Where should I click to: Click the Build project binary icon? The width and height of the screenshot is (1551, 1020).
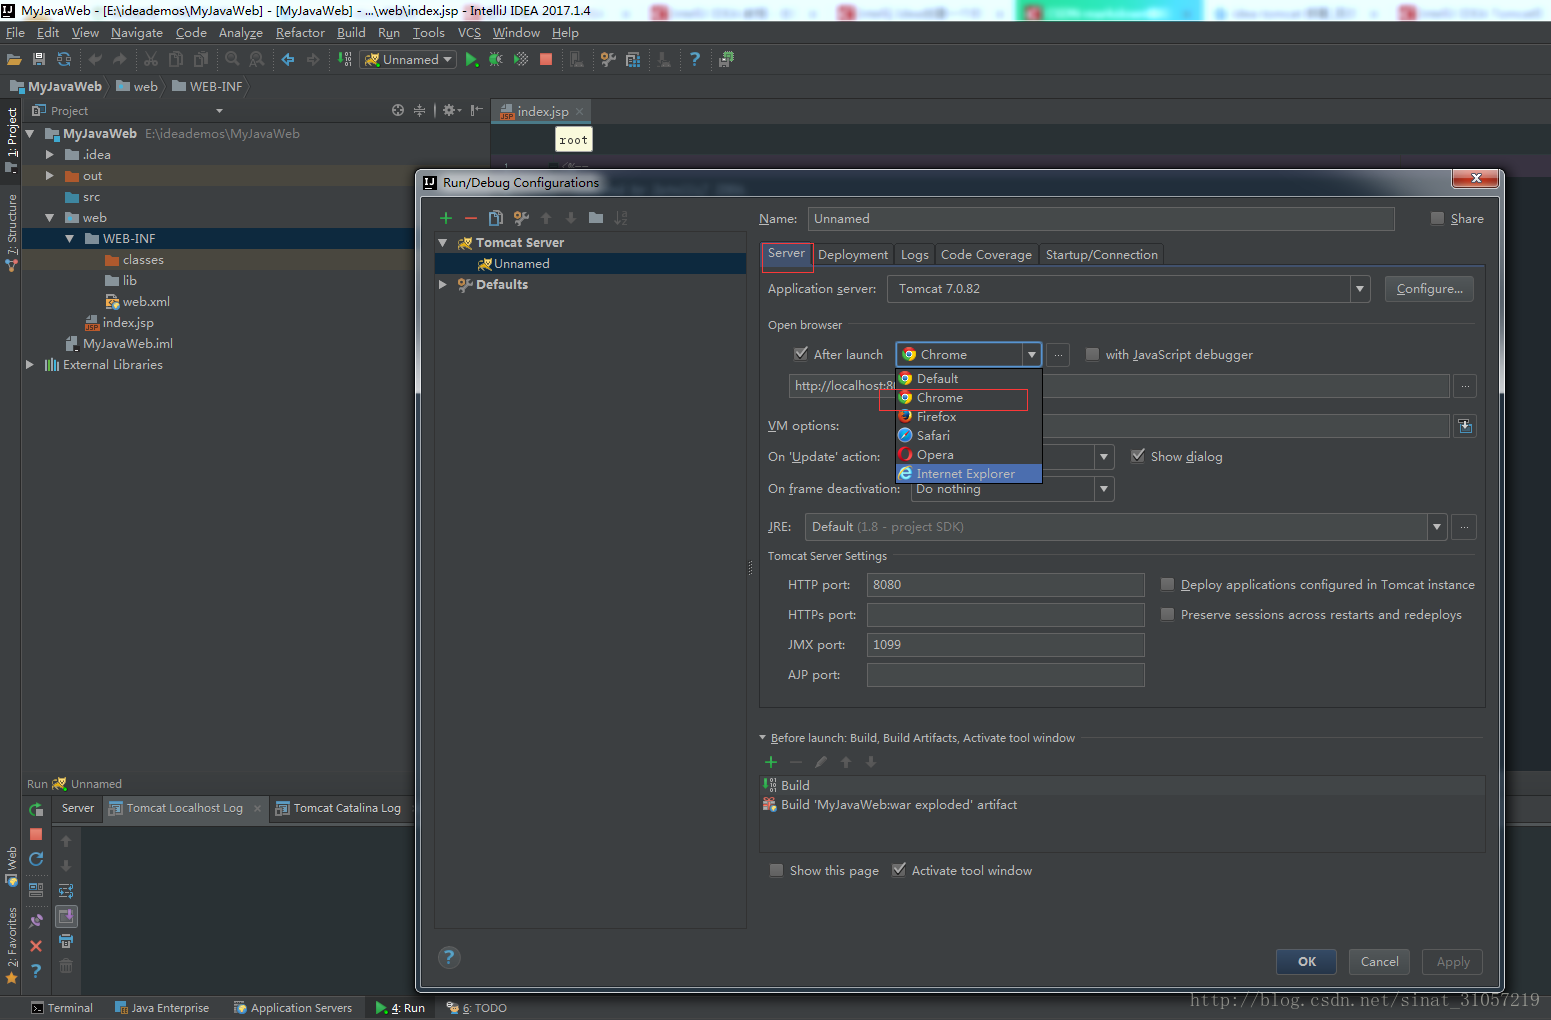[x=345, y=60]
